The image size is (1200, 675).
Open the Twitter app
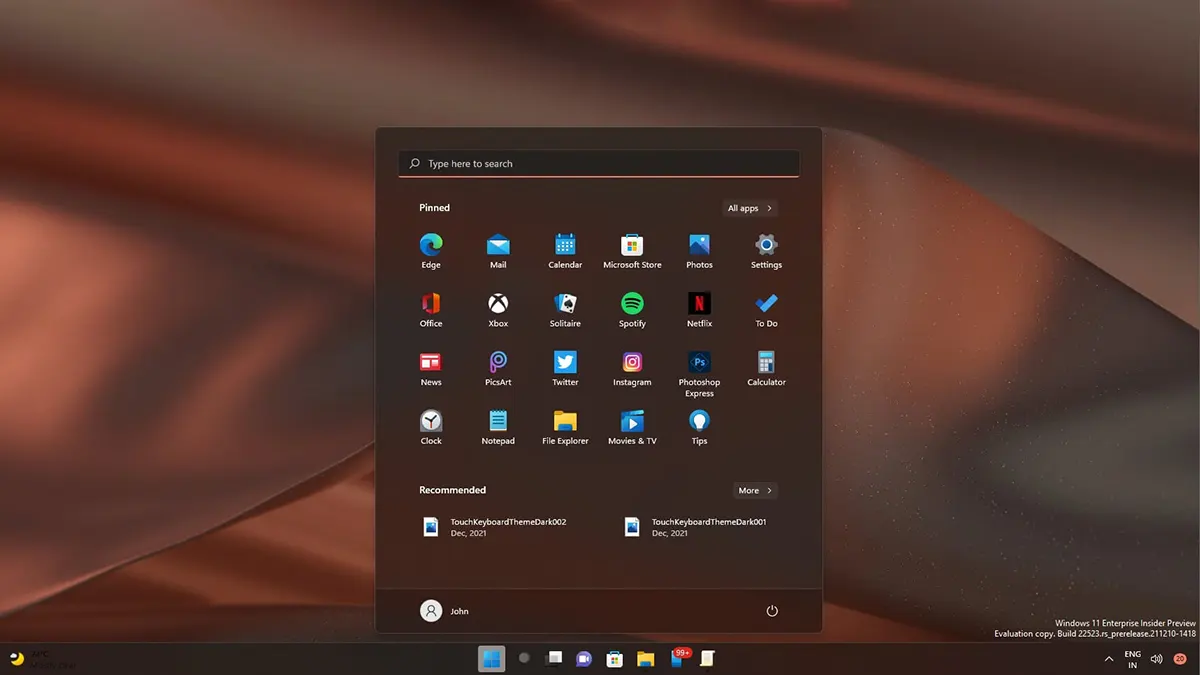click(x=565, y=368)
